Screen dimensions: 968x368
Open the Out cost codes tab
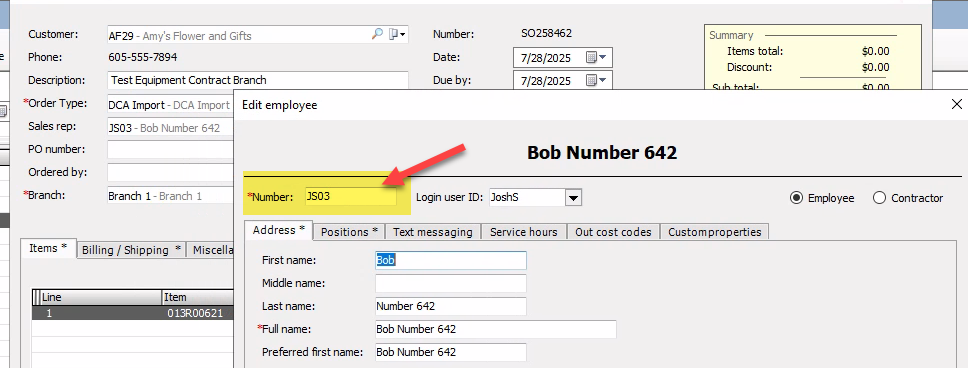[613, 232]
